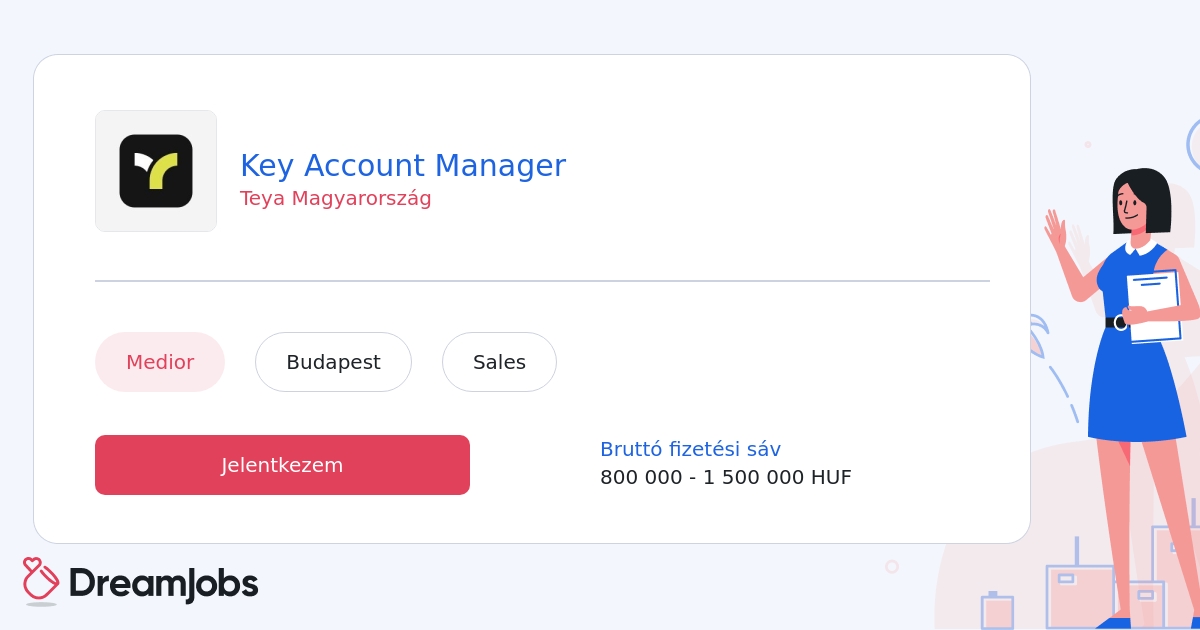This screenshot has height=630, width=1200.
Task: Toggle the Sales category tag
Action: click(x=499, y=362)
